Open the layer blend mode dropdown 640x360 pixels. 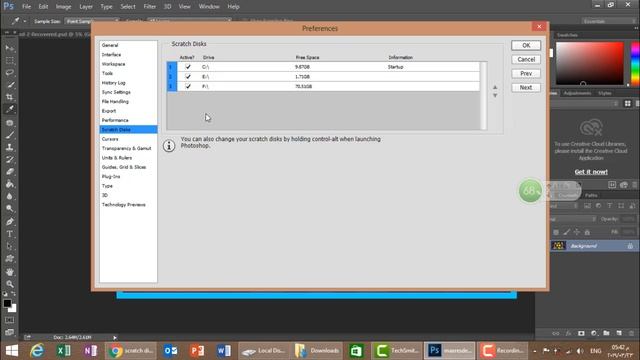(572, 219)
